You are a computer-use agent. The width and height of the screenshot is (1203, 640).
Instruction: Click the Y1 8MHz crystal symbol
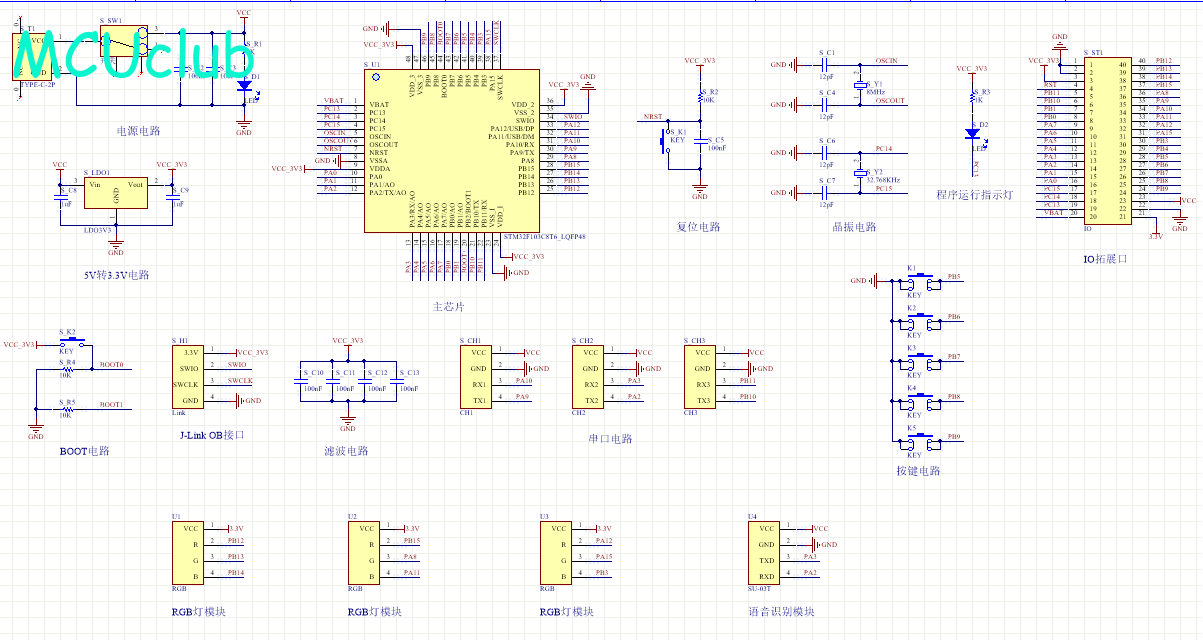pyautogui.click(x=858, y=86)
